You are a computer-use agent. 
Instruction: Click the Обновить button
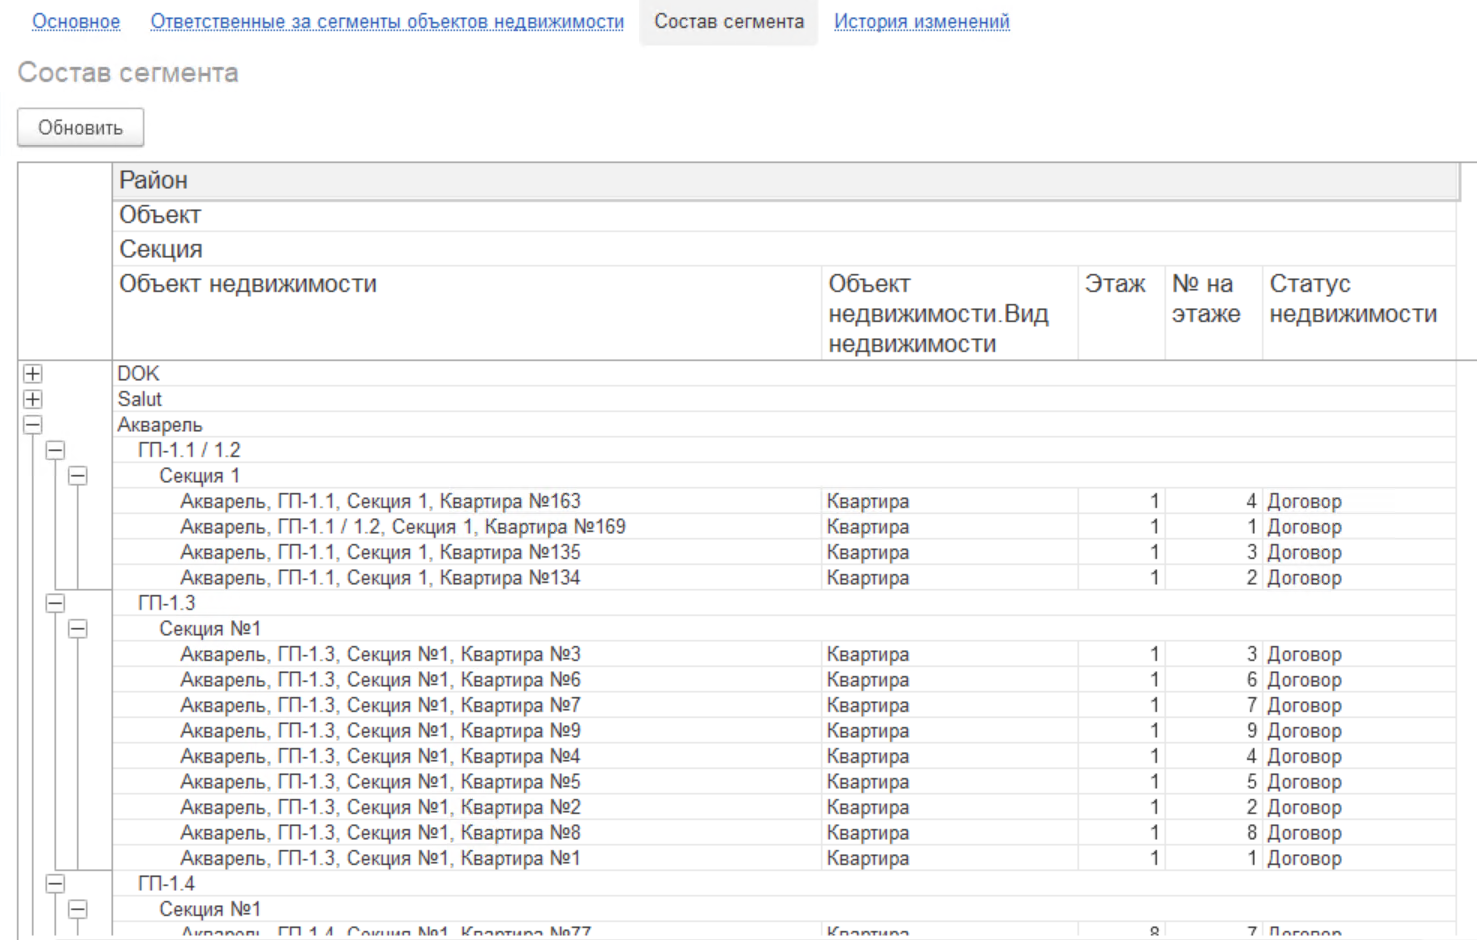[x=81, y=128]
